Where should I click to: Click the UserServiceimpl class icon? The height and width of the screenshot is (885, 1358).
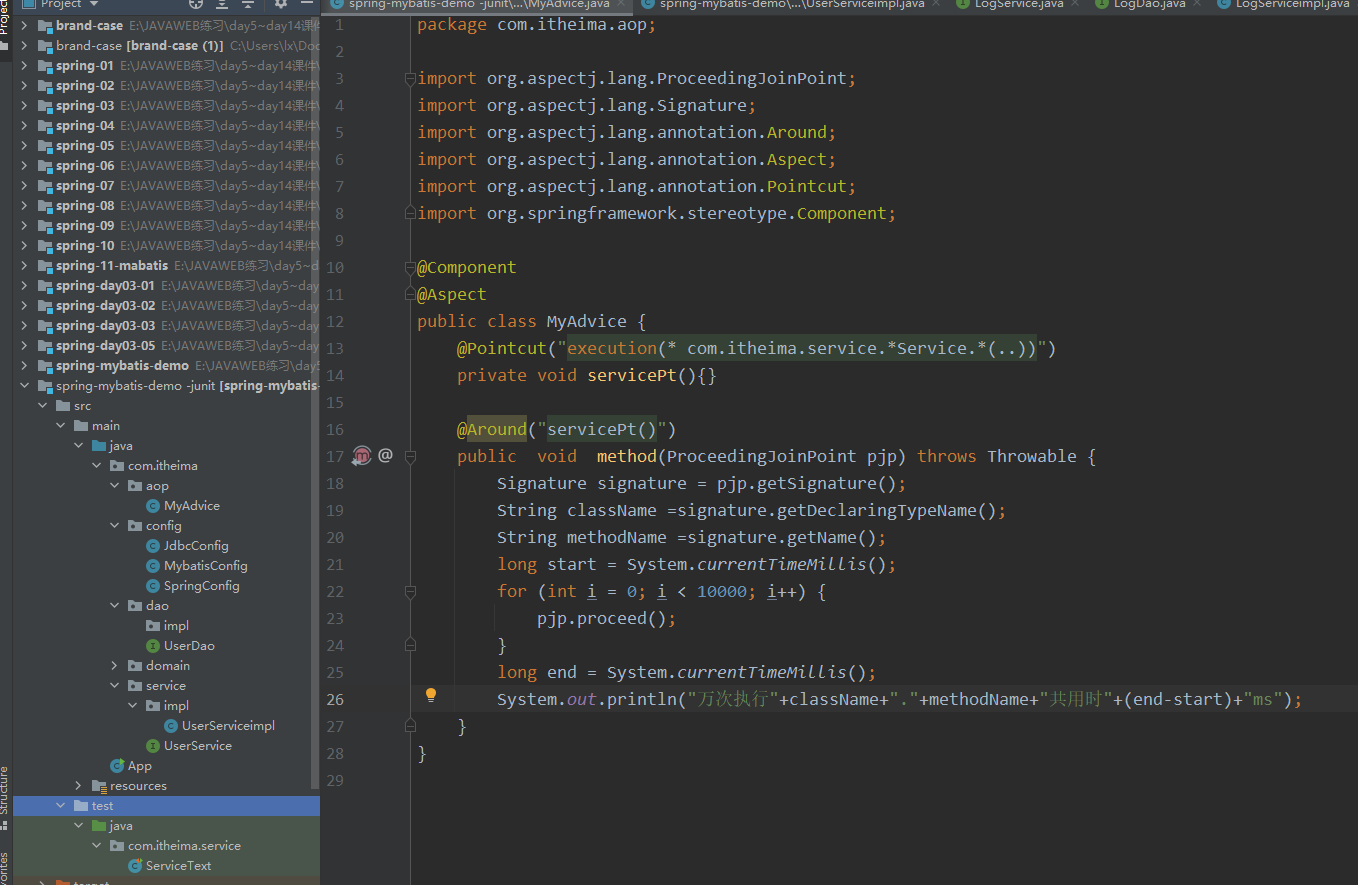point(171,726)
